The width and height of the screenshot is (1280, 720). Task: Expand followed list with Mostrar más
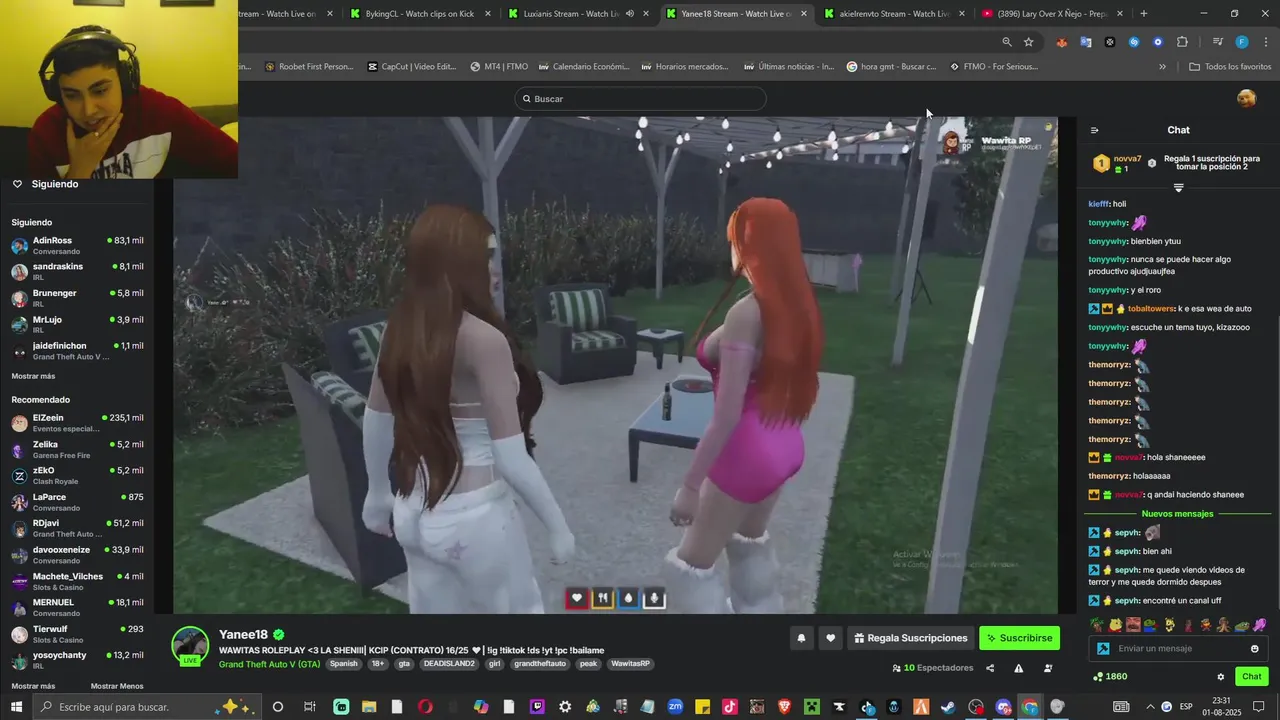[33, 376]
